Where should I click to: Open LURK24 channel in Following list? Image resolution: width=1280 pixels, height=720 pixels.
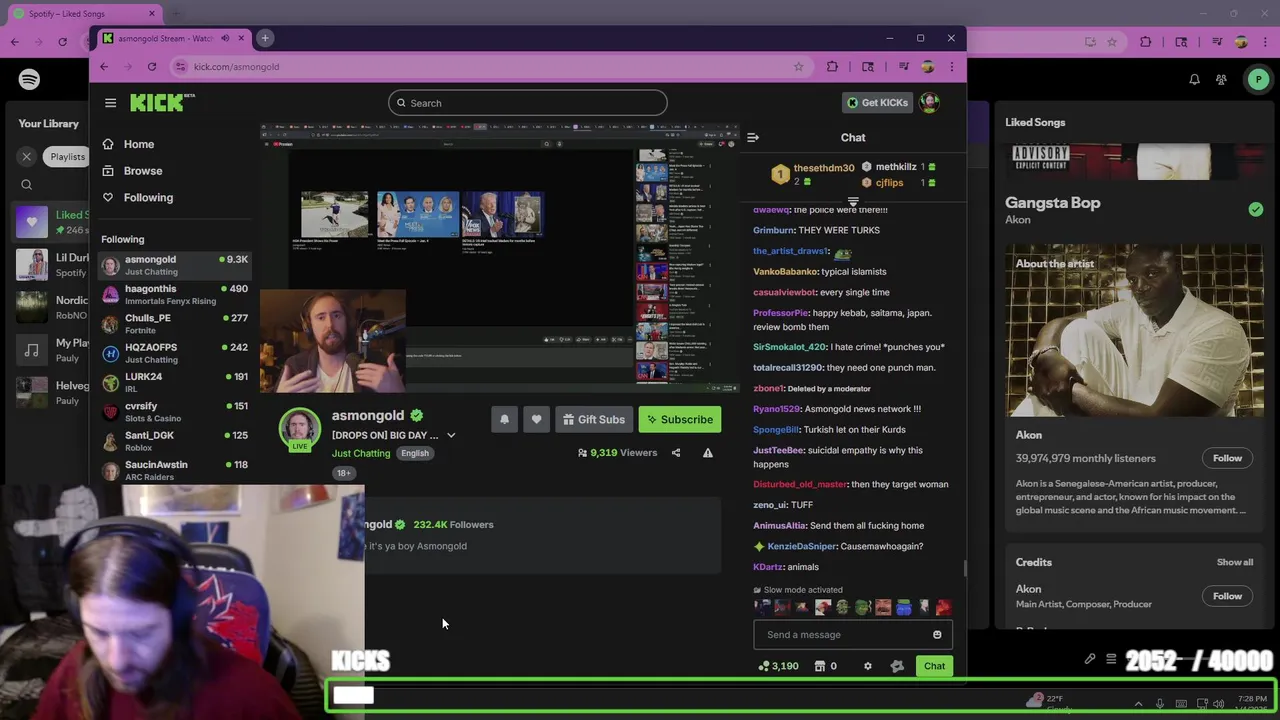pos(174,382)
